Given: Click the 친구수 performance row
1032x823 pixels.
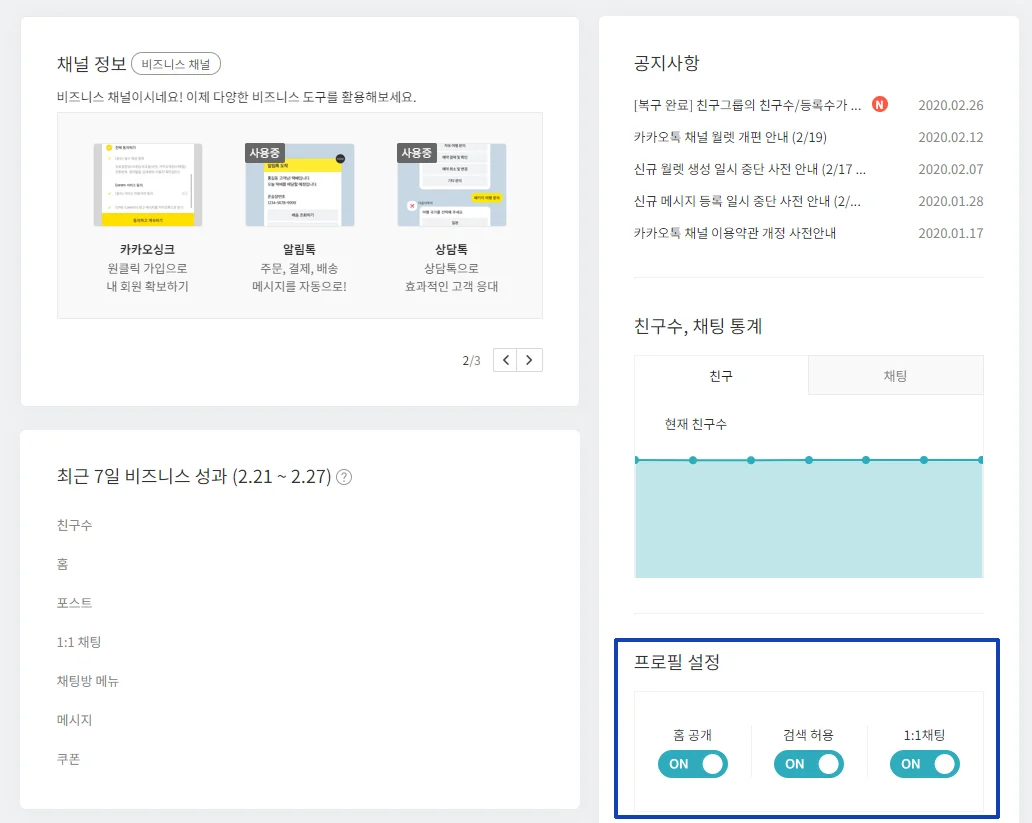Looking at the screenshot, I should tap(74, 525).
